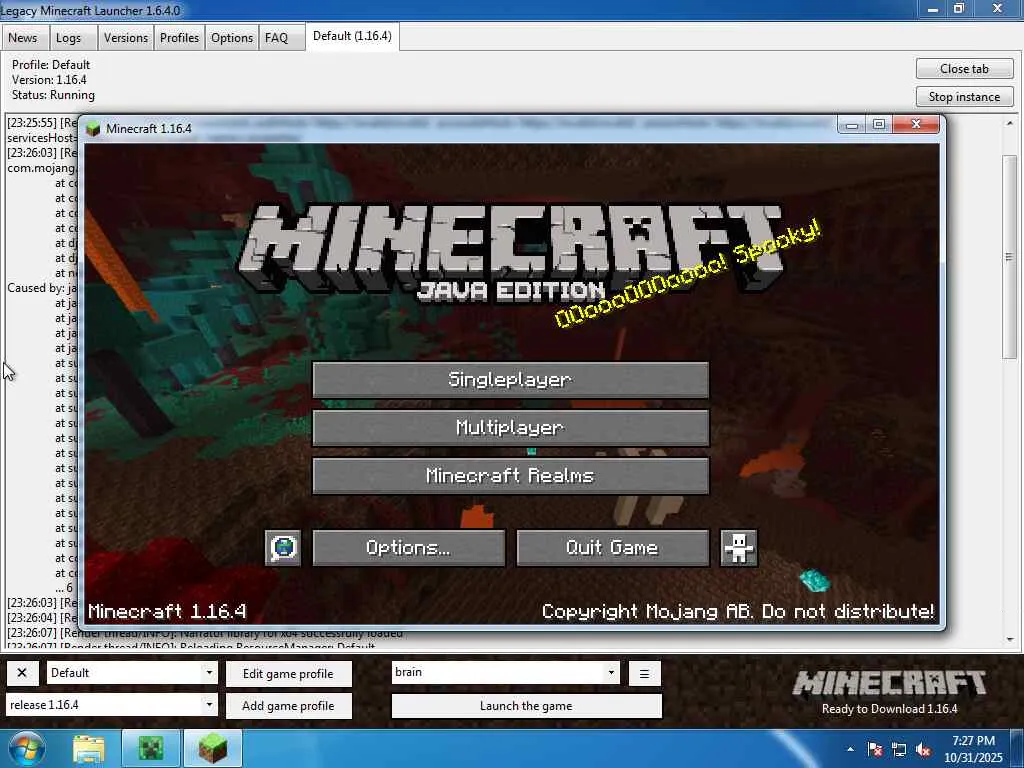Click 'Version: 1.16.4' text

tap(49, 80)
